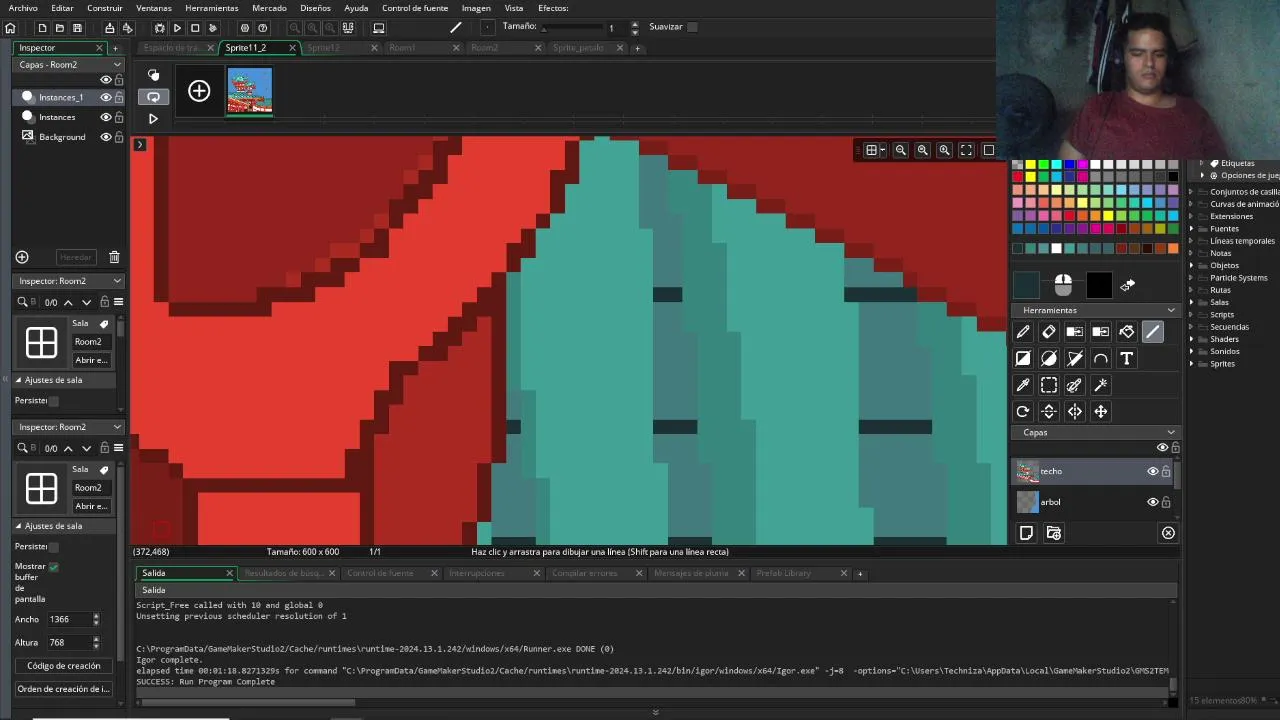Select the Pencil drawing tool
This screenshot has width=1280, height=720.
tap(1023, 332)
